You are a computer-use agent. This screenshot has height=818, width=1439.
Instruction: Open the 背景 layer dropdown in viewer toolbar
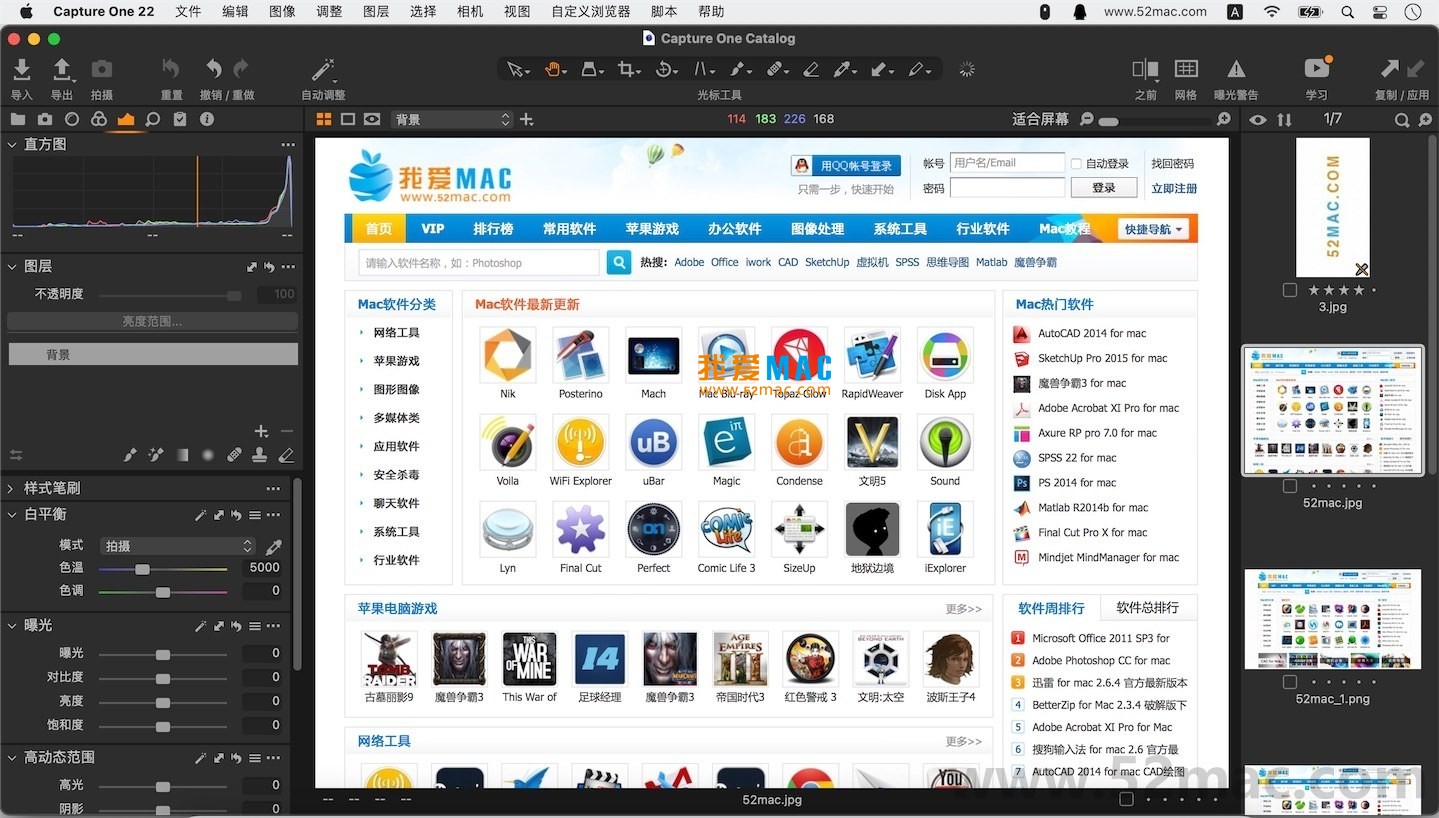click(451, 119)
